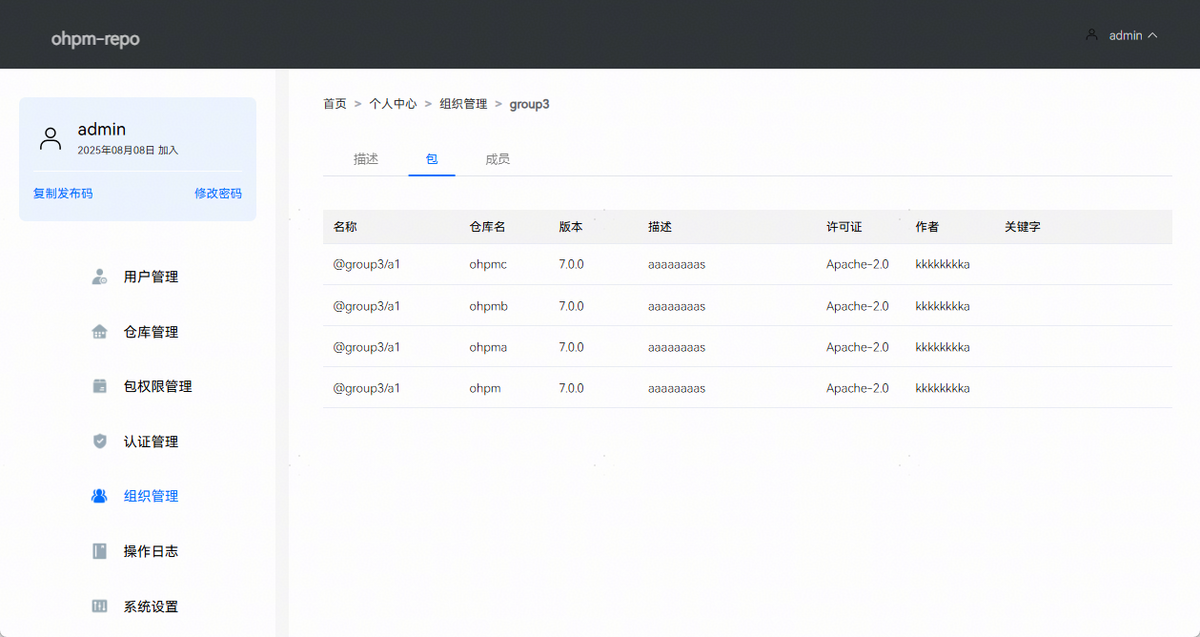
Task: Select the 包 (Packages) tab
Action: click(431, 159)
